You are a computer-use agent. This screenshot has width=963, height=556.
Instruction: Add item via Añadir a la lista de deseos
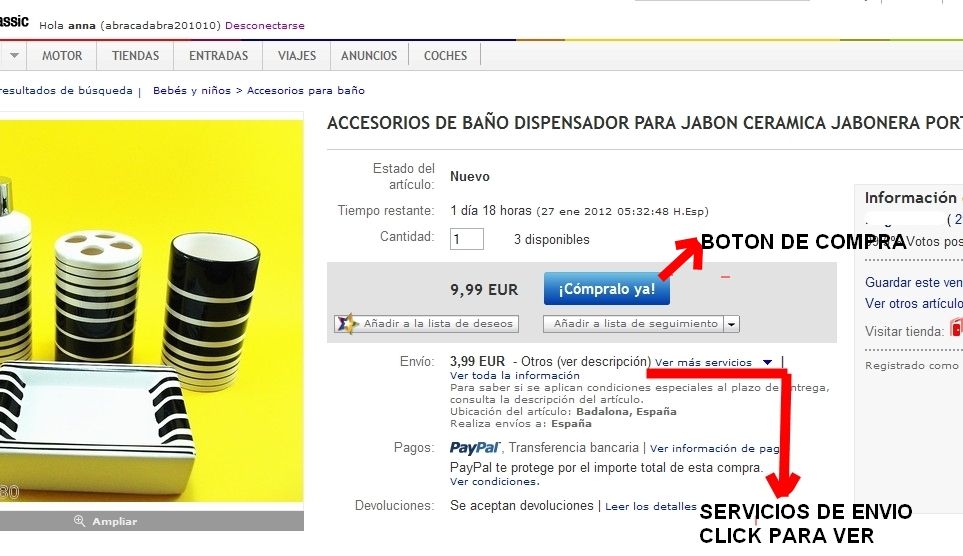[x=426, y=324]
